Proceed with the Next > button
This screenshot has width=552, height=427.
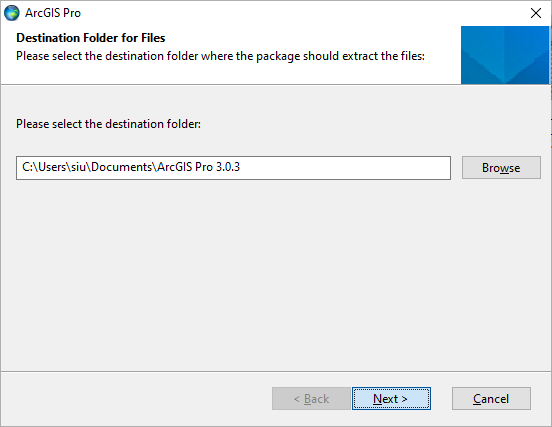[391, 398]
